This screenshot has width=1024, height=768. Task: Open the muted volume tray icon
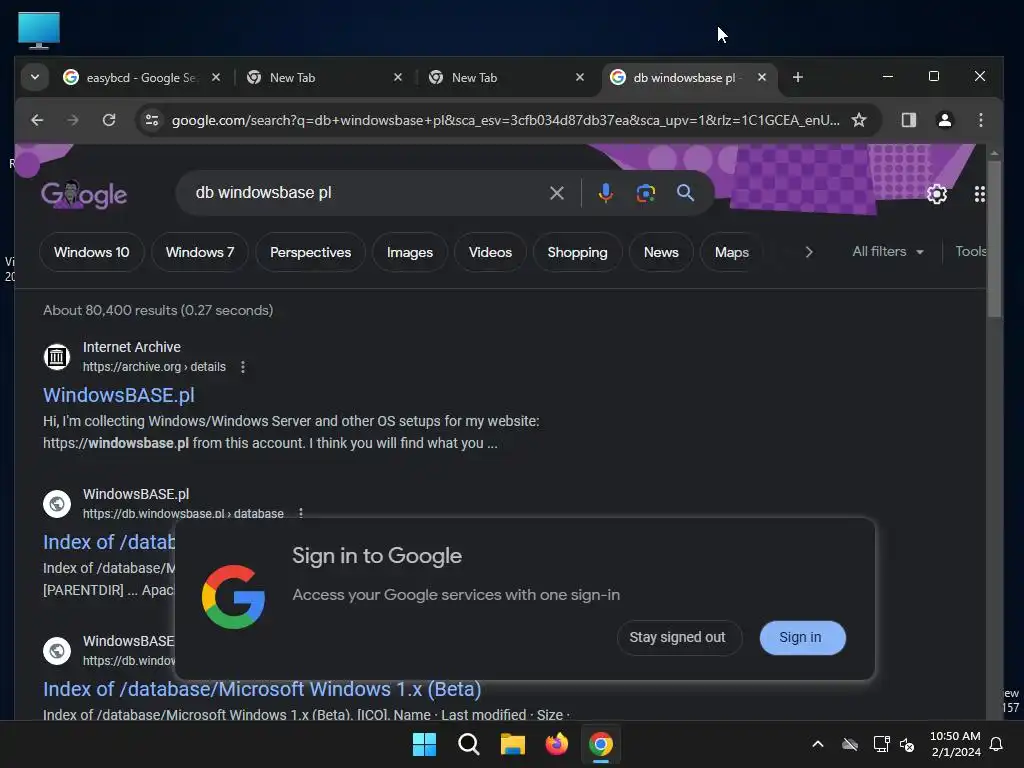pos(907,744)
